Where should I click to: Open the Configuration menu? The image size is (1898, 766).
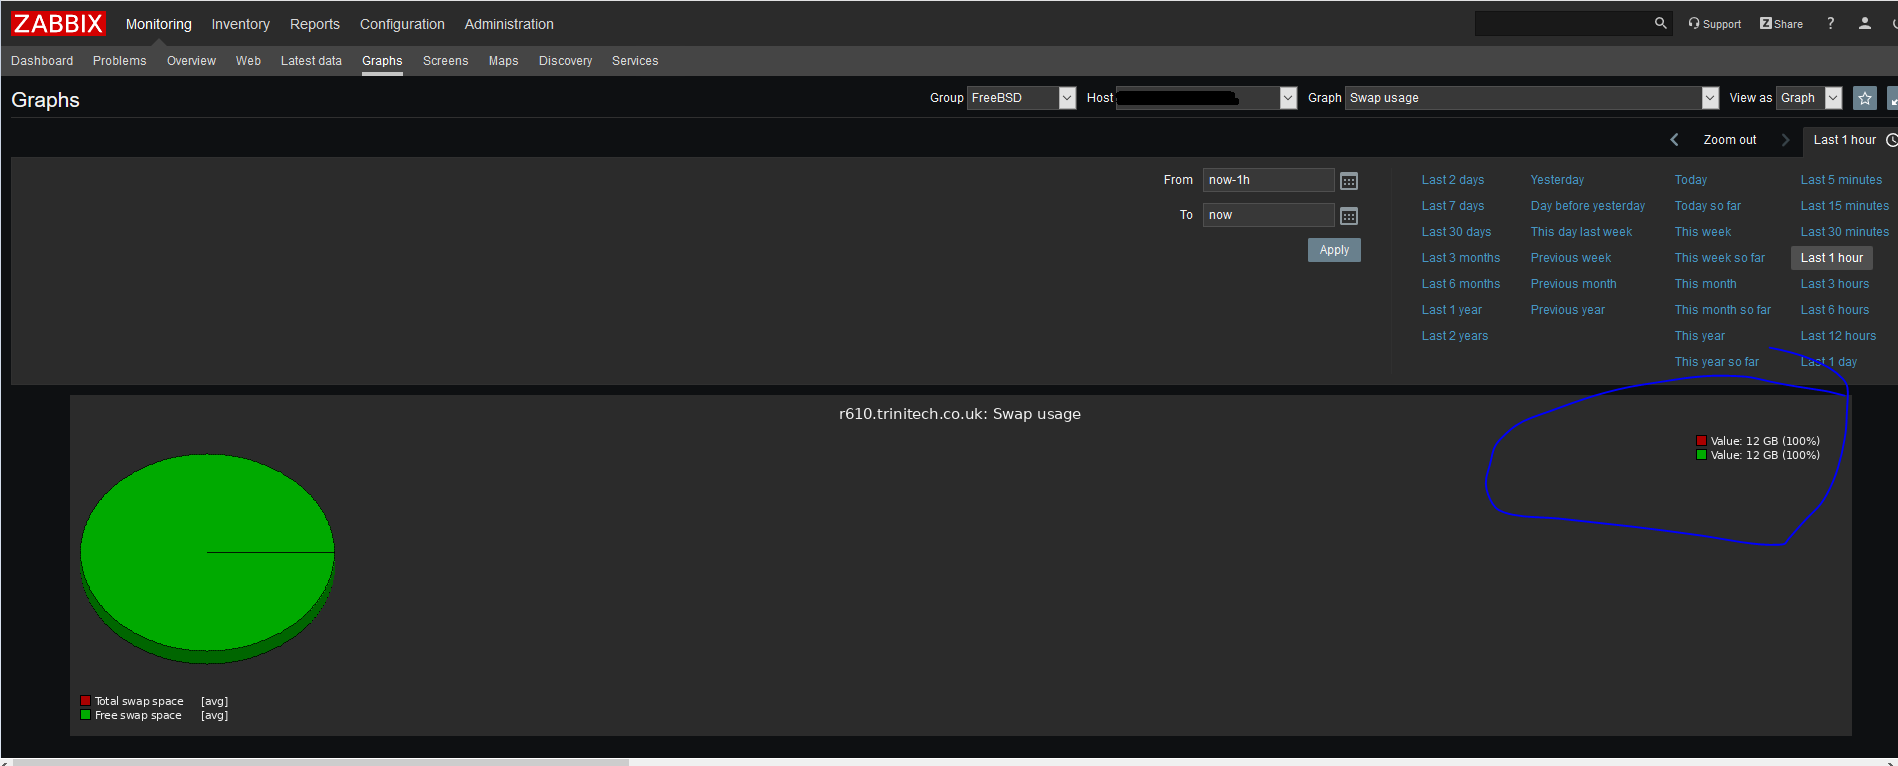pos(402,24)
